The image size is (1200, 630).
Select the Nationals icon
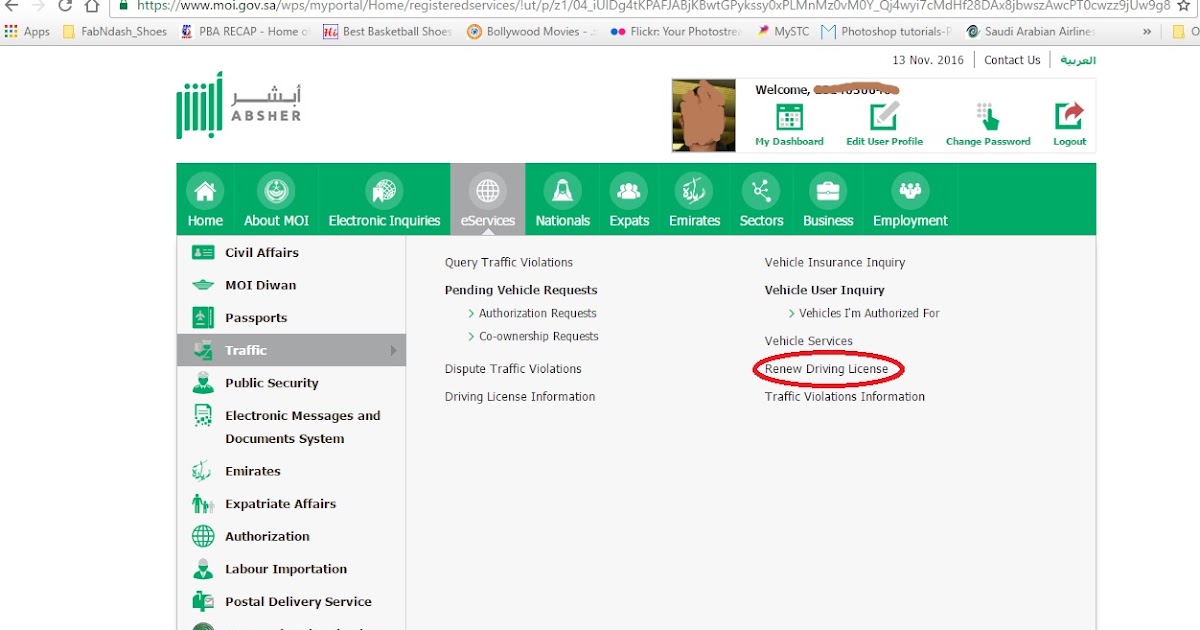[x=562, y=190]
